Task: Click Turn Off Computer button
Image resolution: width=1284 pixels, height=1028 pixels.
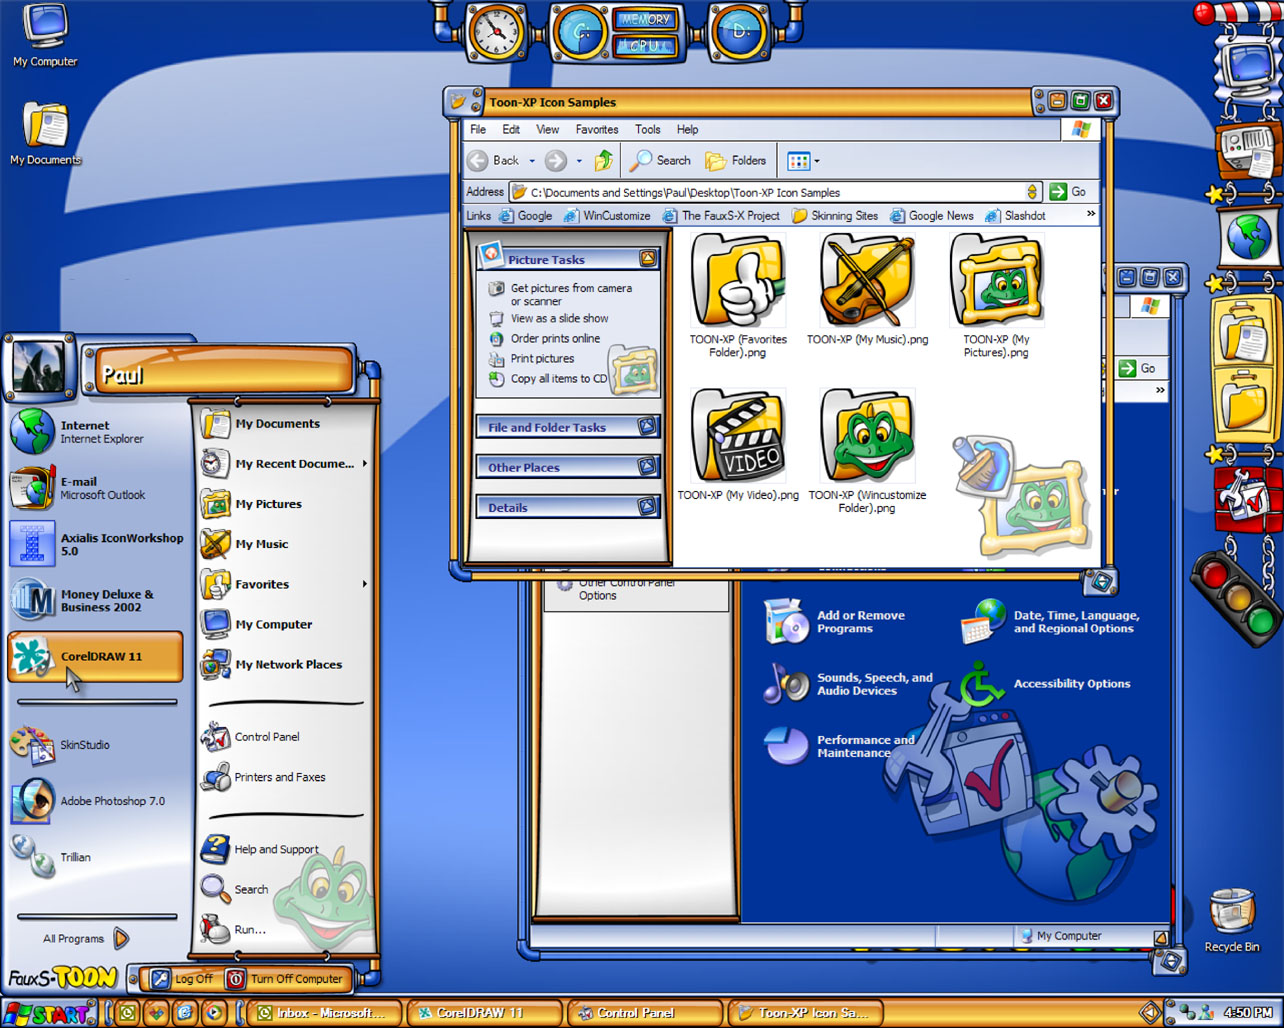Action: pos(286,979)
